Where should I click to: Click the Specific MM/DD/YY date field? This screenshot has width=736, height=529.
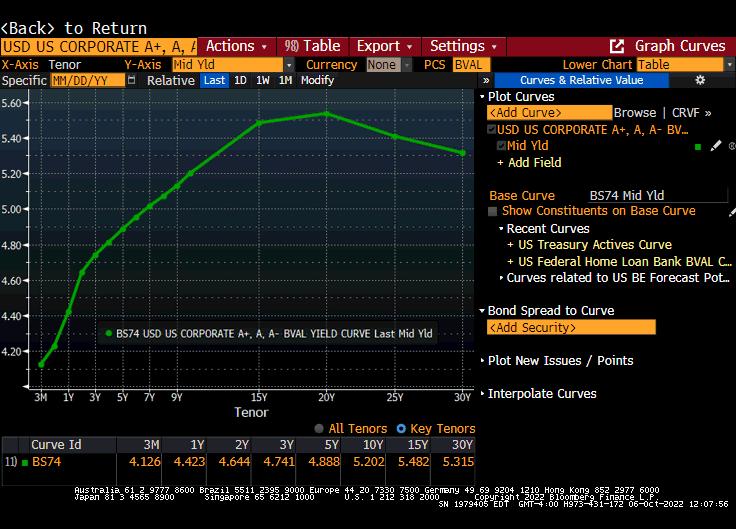(x=87, y=80)
